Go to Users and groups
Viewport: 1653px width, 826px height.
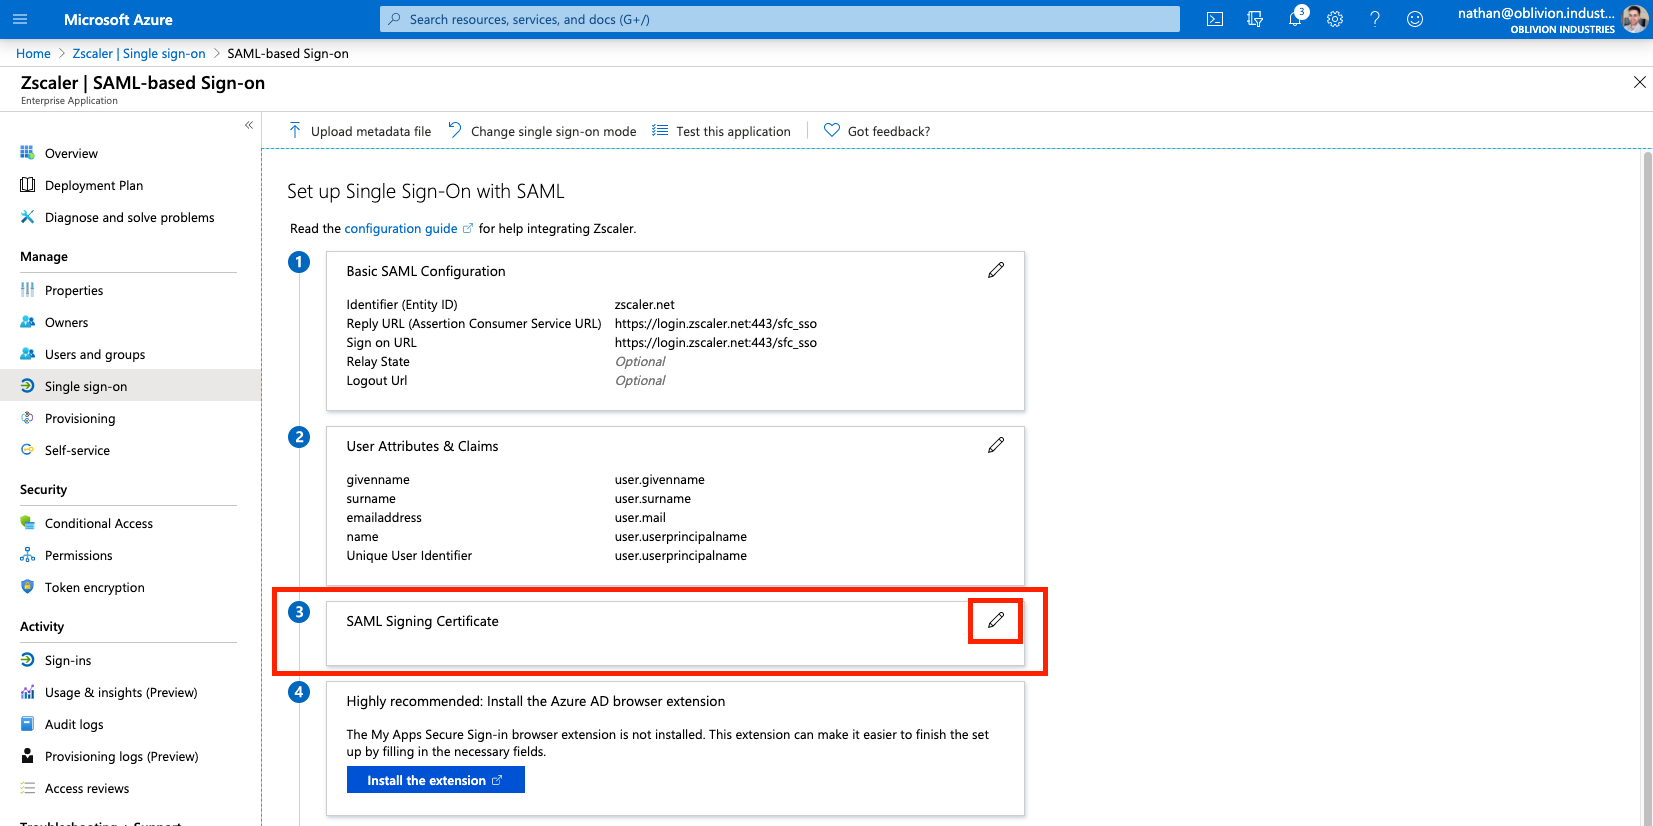pos(95,354)
